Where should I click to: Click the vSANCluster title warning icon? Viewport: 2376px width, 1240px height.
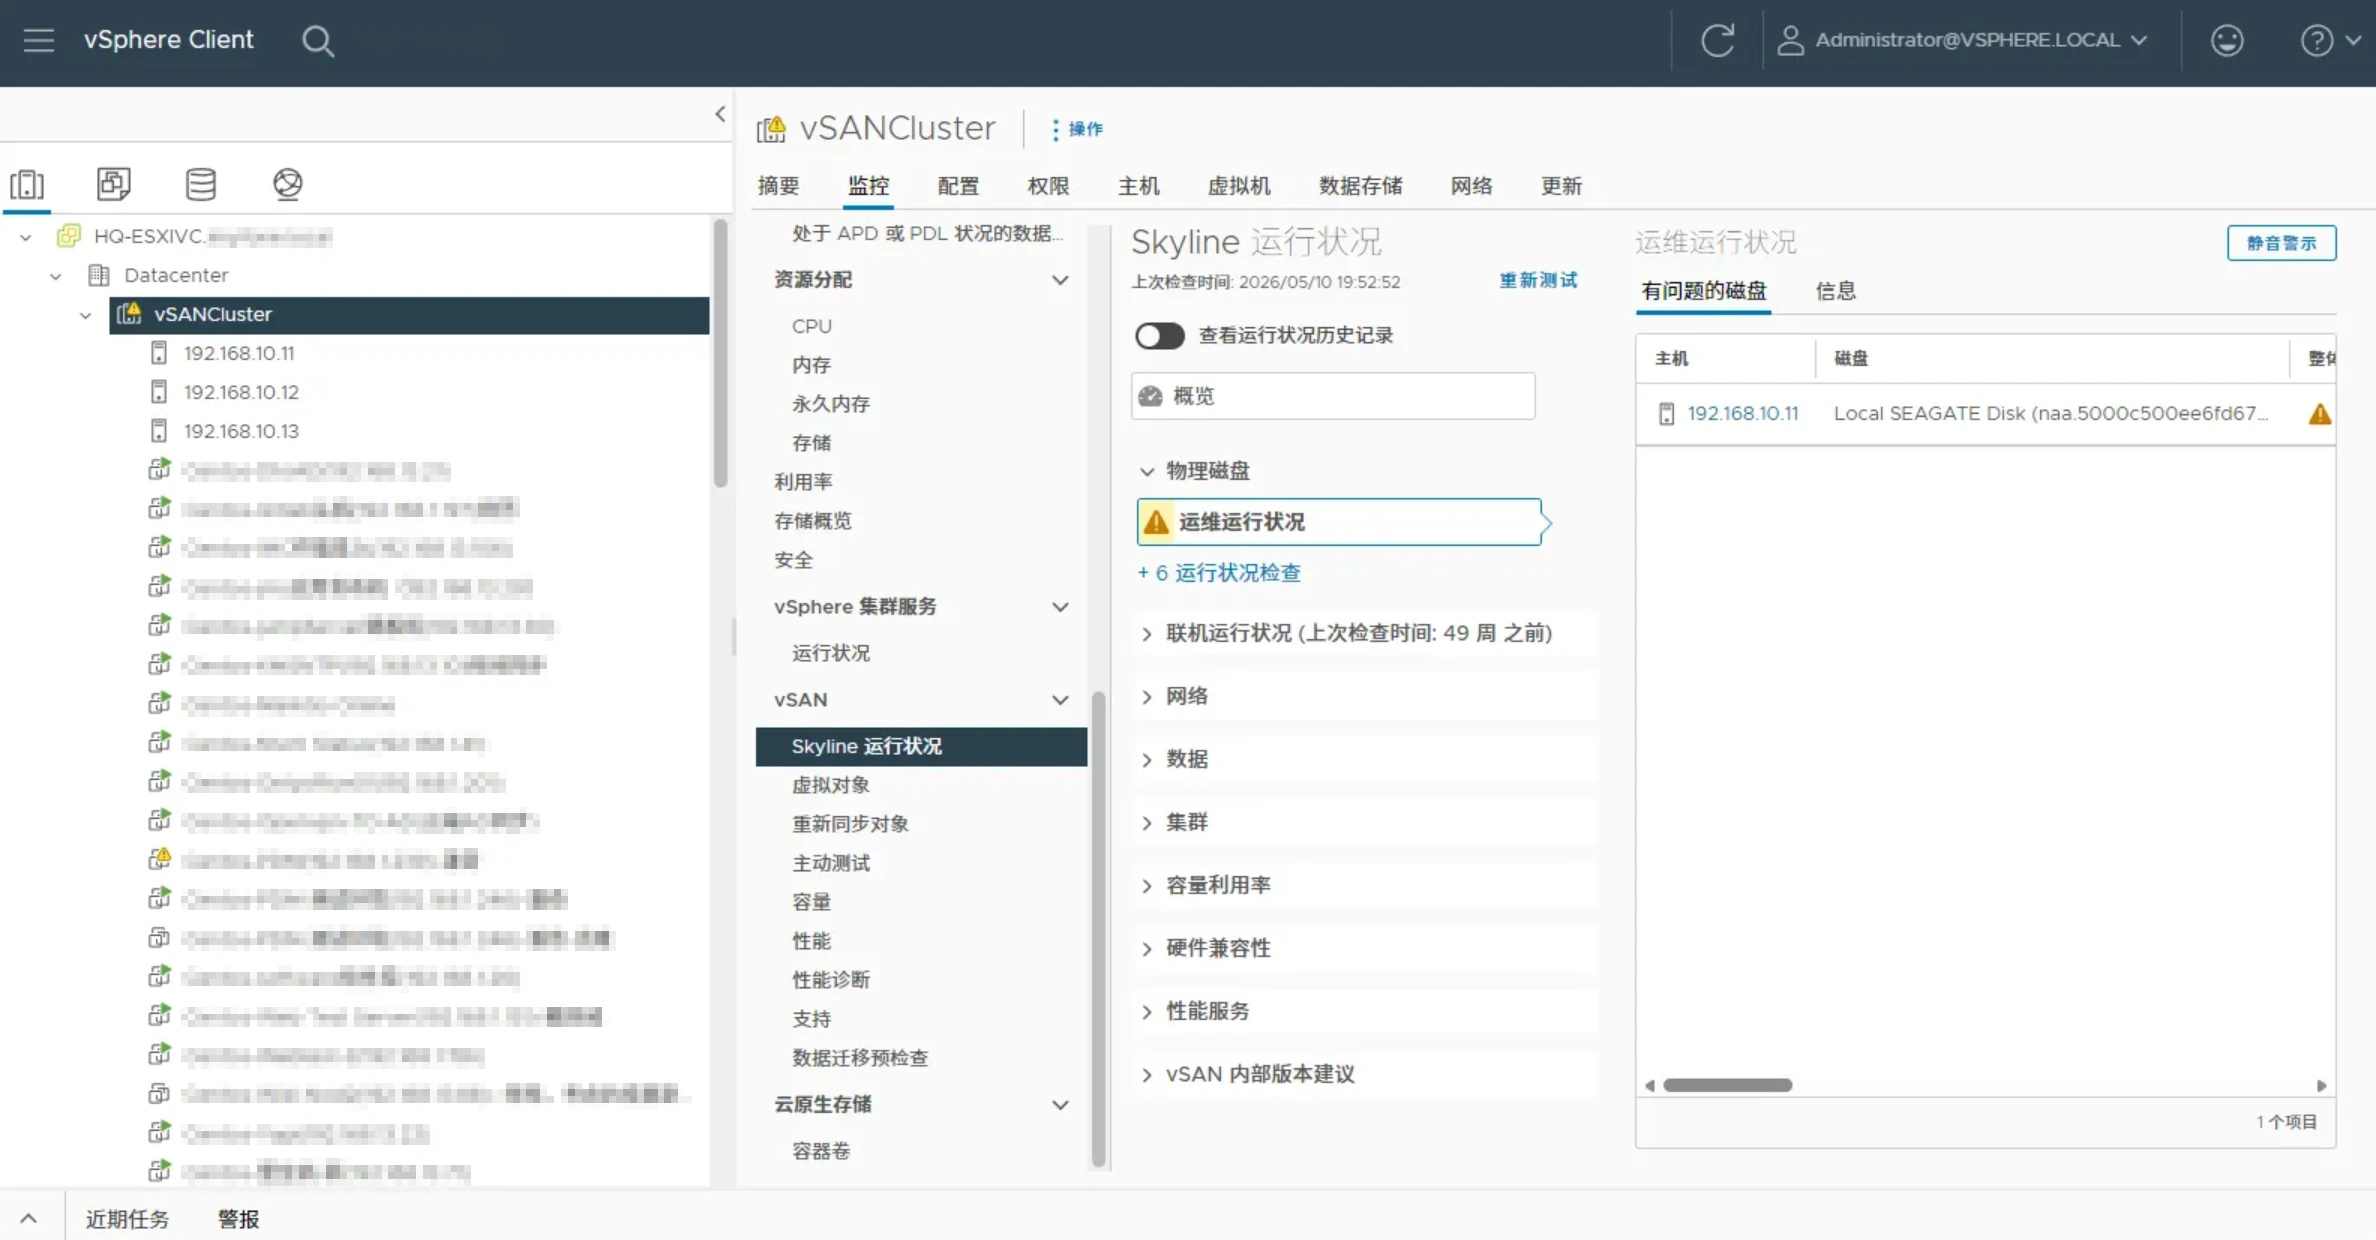tap(771, 129)
